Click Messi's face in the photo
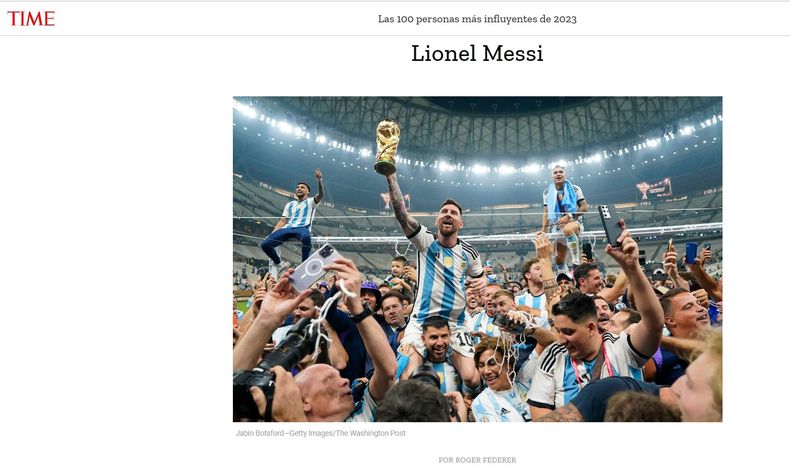The height and width of the screenshot is (469, 790). tap(449, 217)
